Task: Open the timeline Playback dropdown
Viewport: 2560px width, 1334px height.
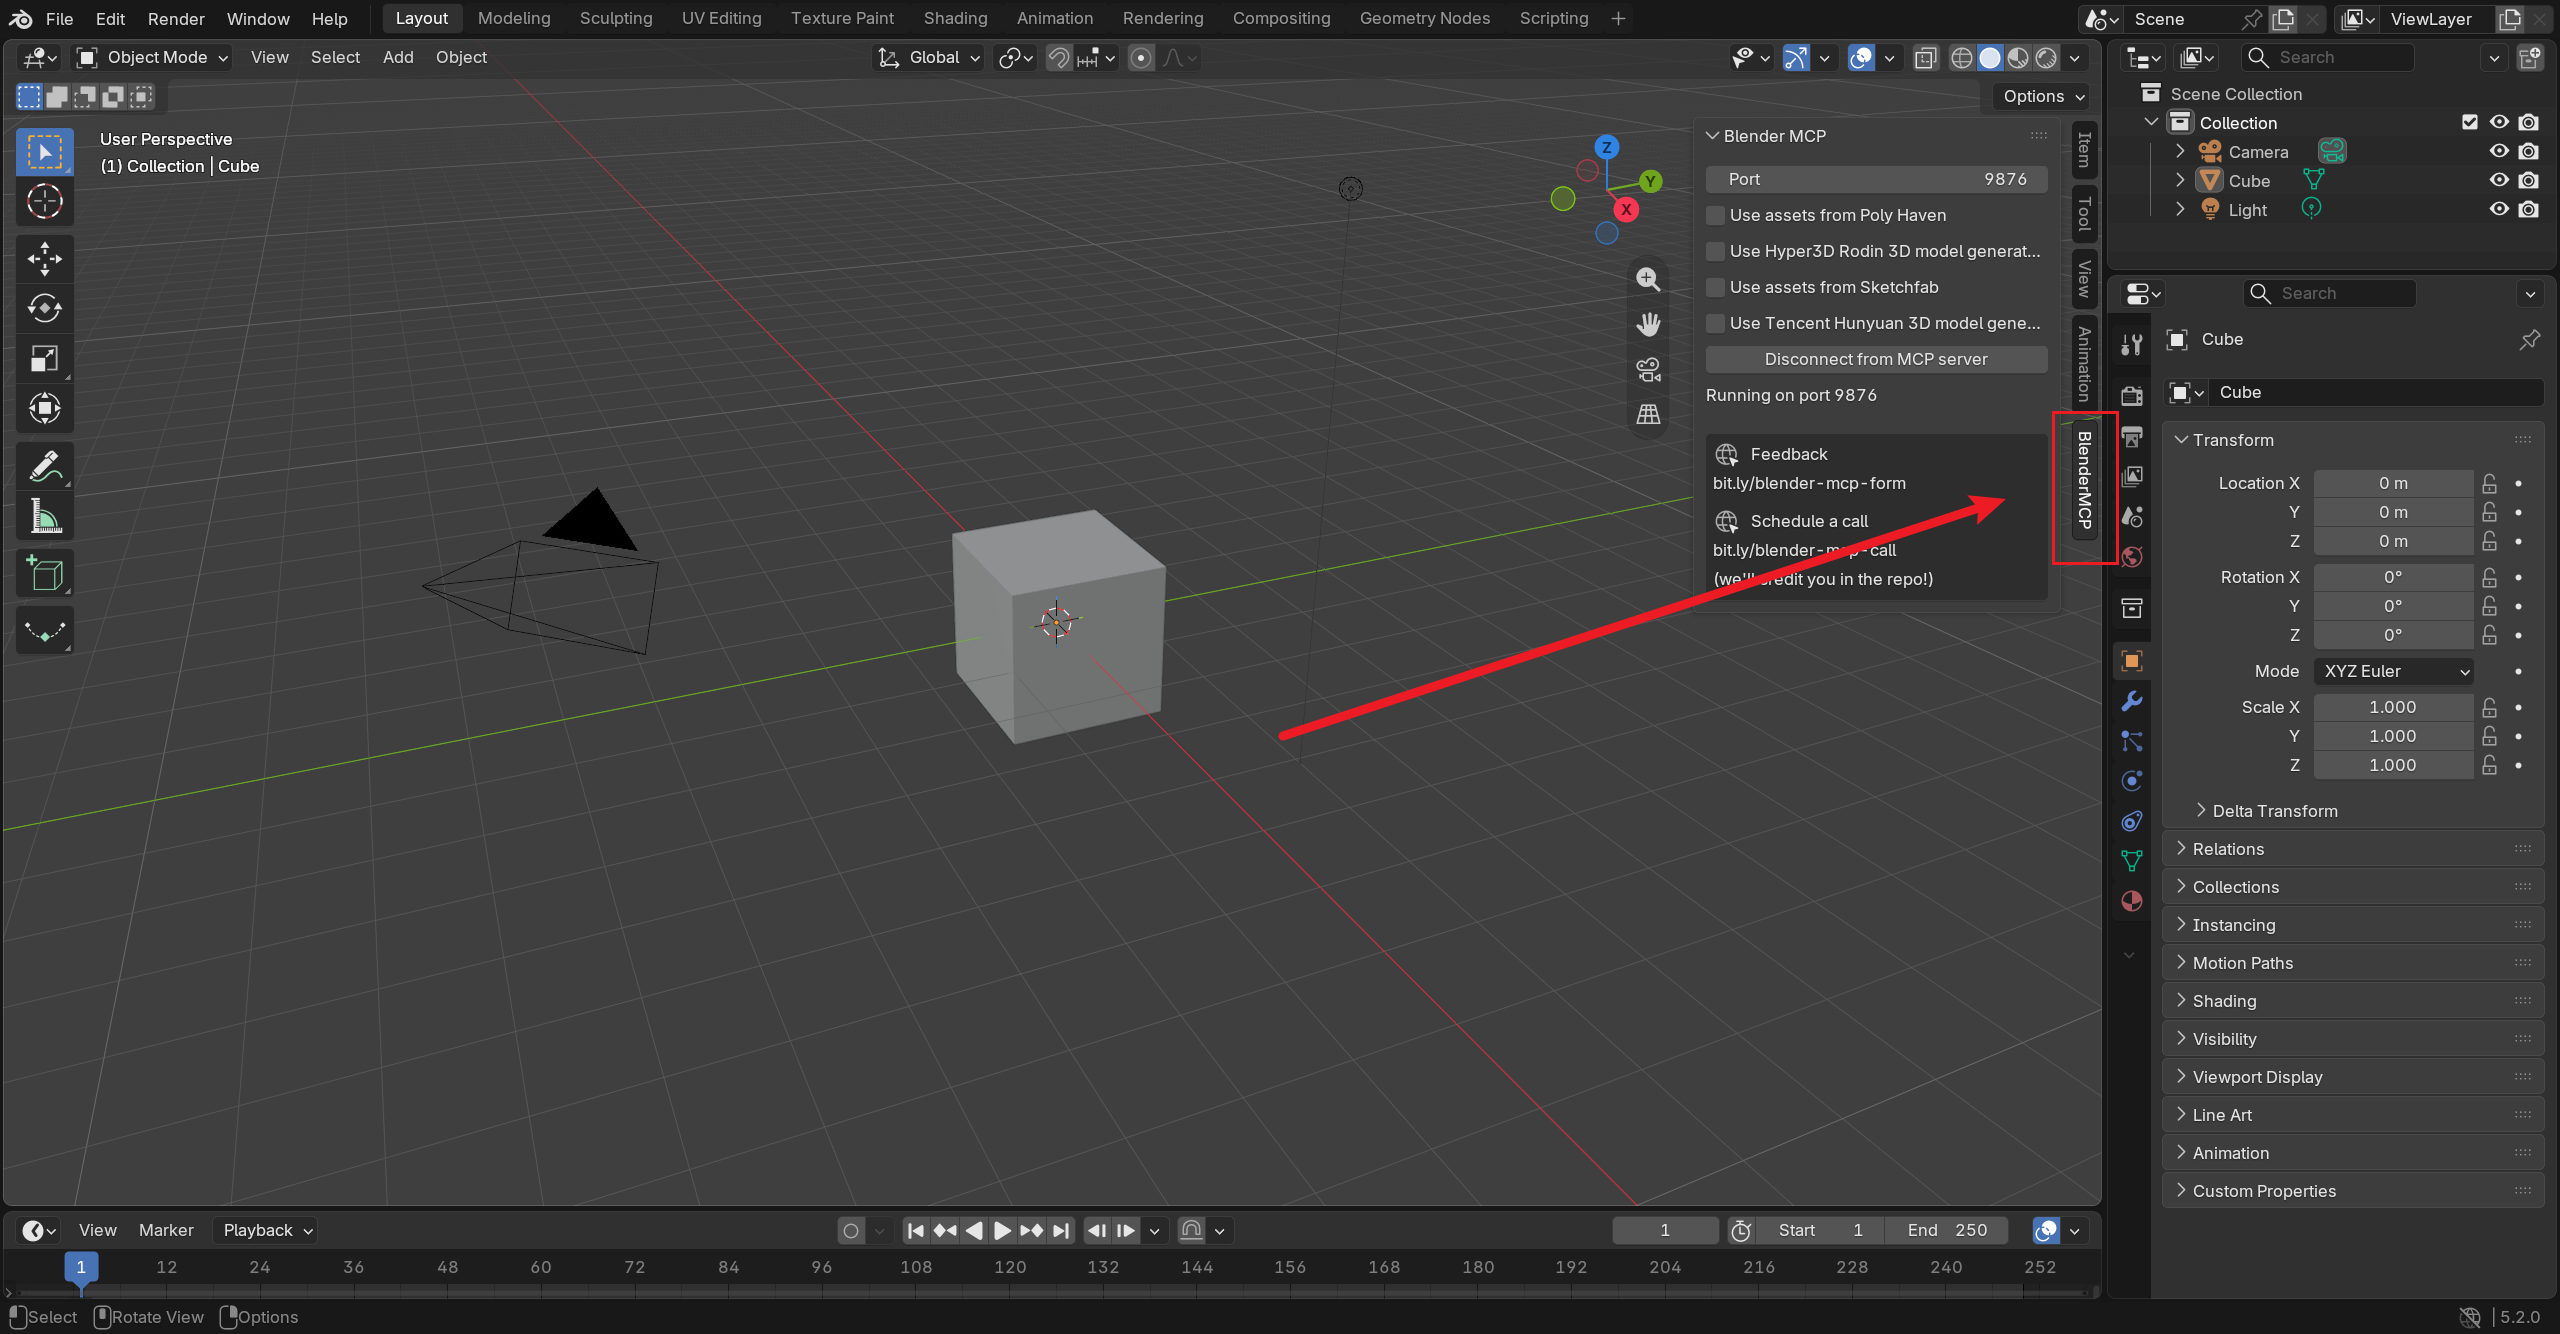Action: pyautogui.click(x=266, y=1230)
